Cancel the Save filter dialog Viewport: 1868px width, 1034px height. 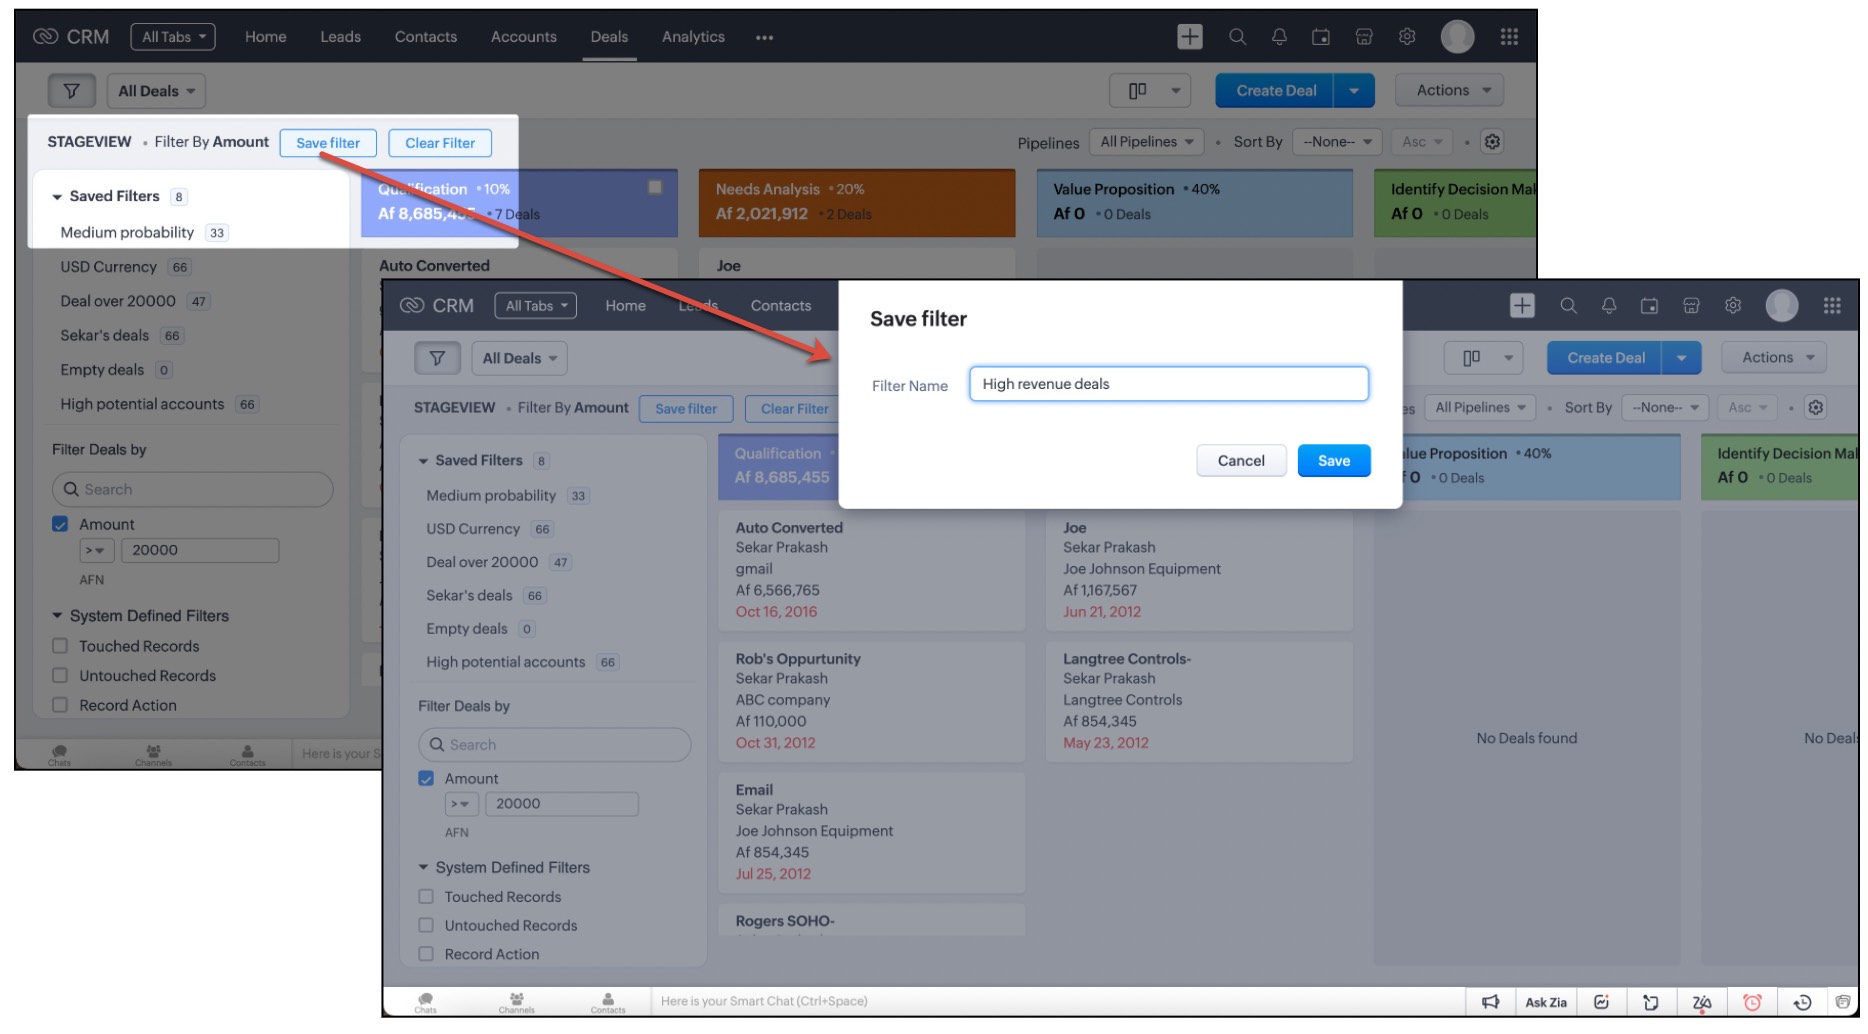tap(1240, 461)
